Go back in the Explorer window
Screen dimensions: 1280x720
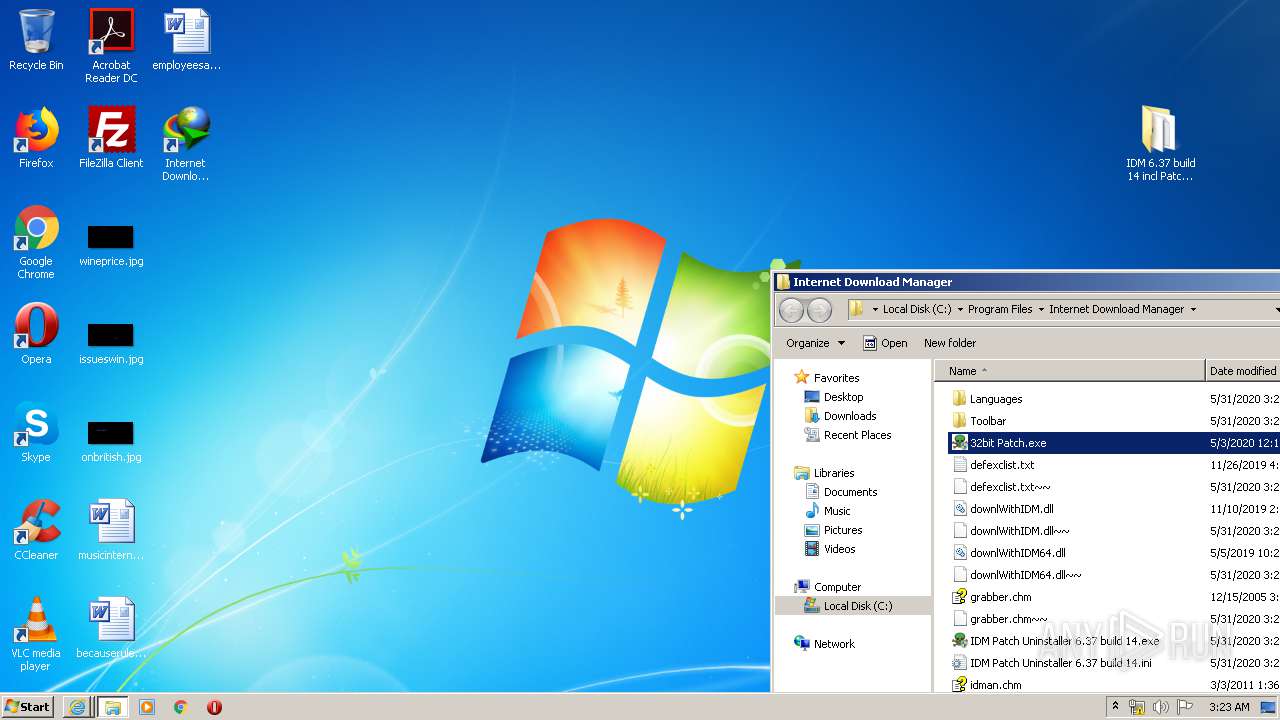[x=792, y=310]
